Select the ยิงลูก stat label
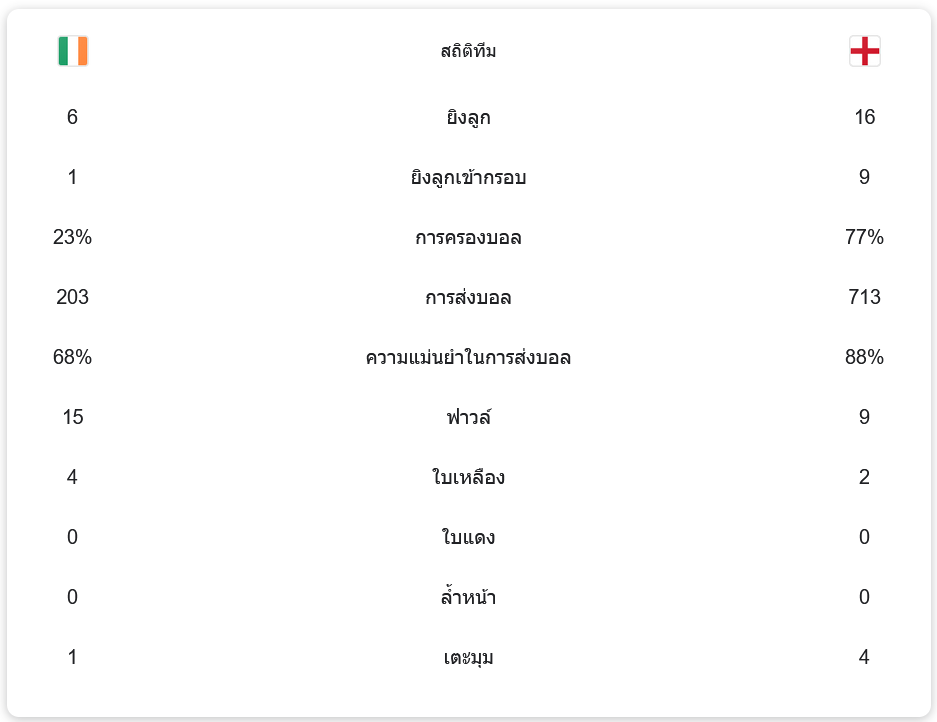Screen dimensions: 937x722 [468, 118]
